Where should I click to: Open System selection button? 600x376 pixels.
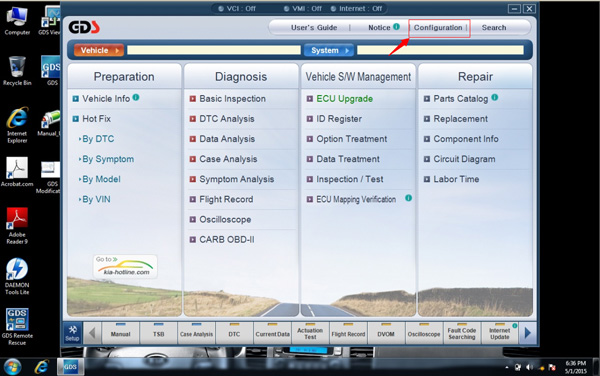click(x=329, y=50)
